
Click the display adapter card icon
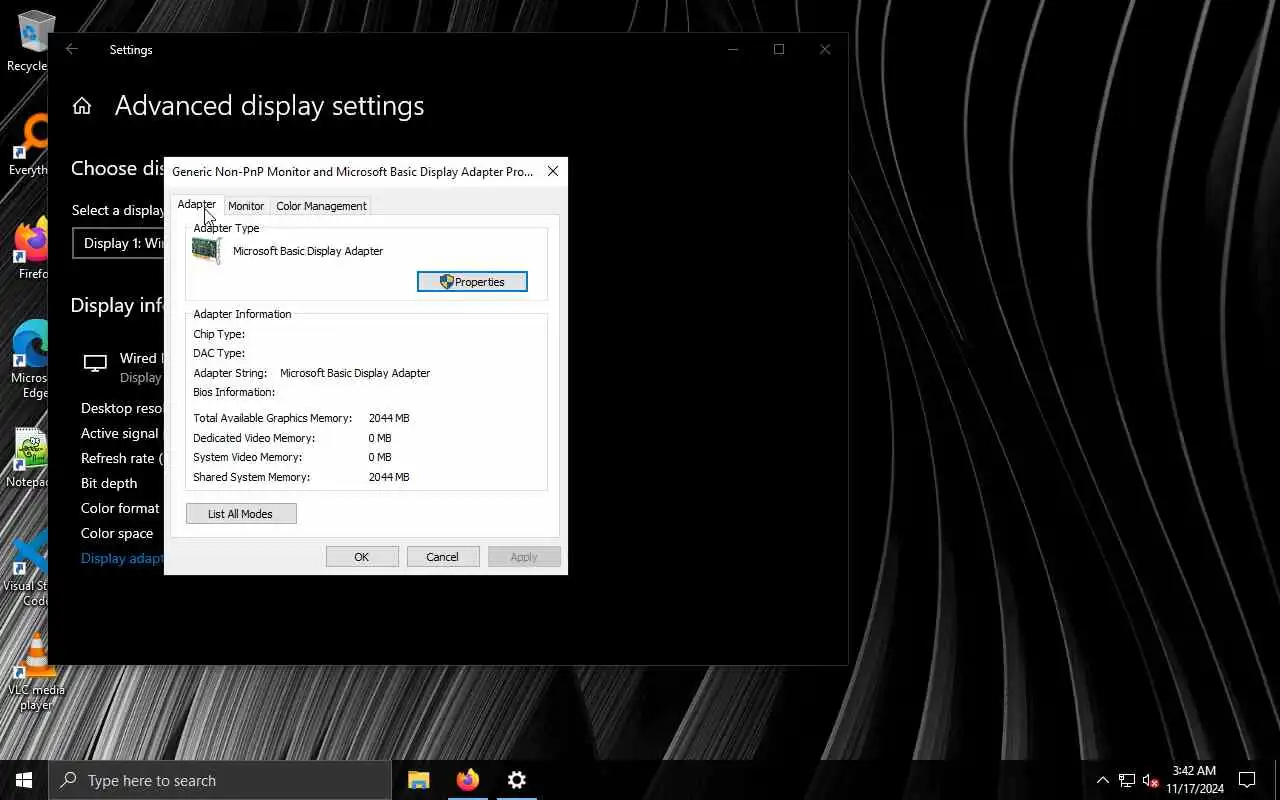[207, 251]
